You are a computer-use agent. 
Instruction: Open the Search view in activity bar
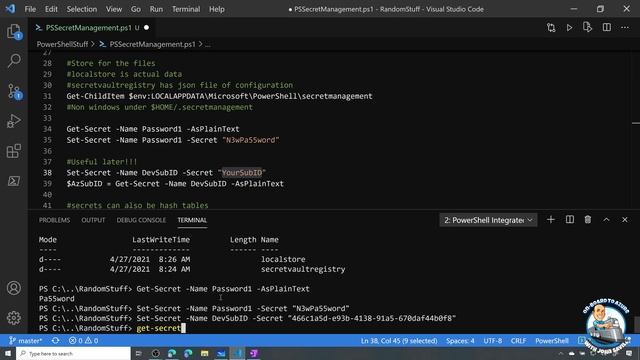(x=14, y=61)
